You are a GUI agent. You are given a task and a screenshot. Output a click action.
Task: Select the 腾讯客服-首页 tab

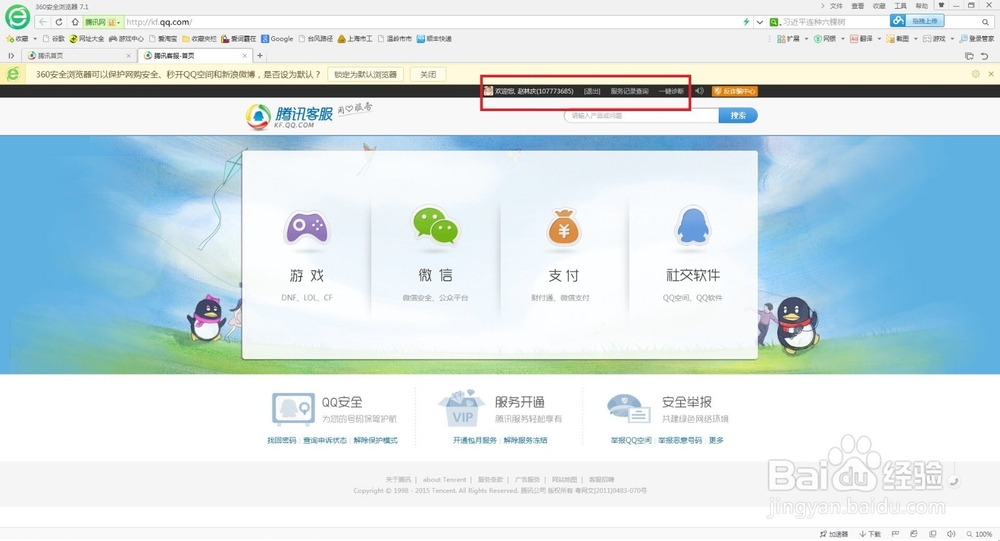coord(194,56)
